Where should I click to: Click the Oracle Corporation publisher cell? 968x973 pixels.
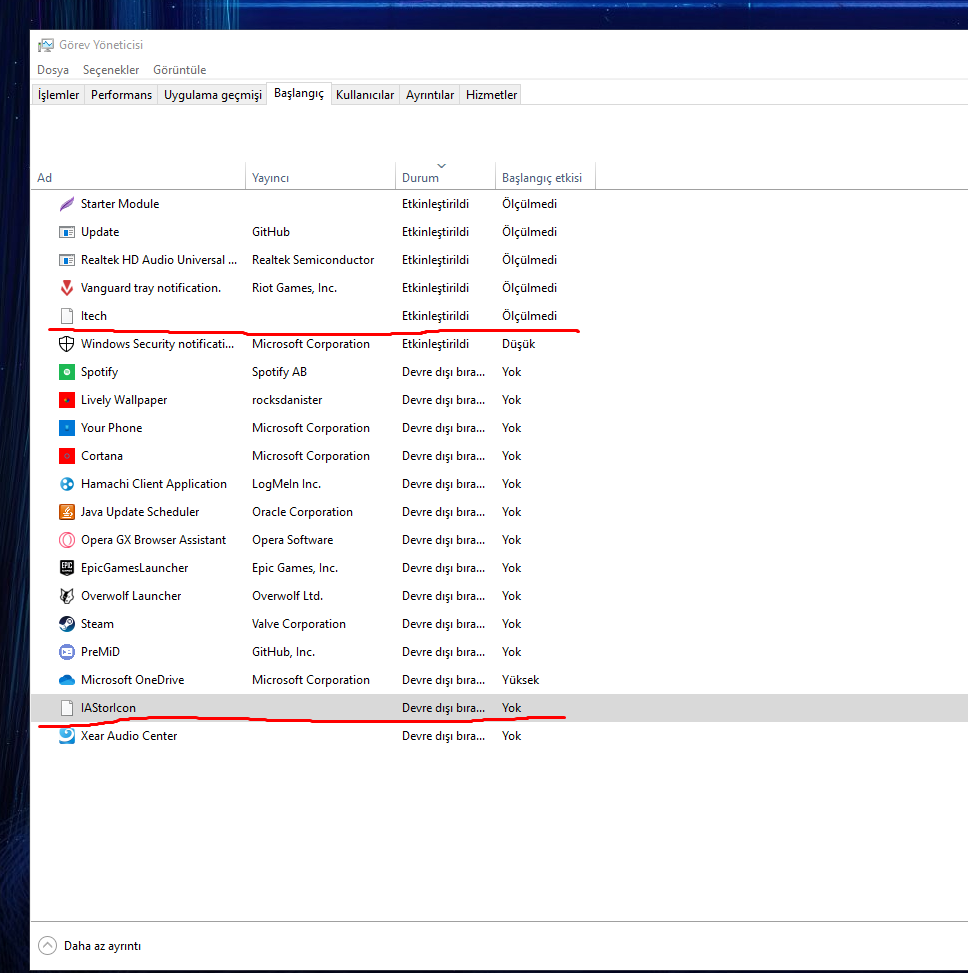[x=302, y=512]
